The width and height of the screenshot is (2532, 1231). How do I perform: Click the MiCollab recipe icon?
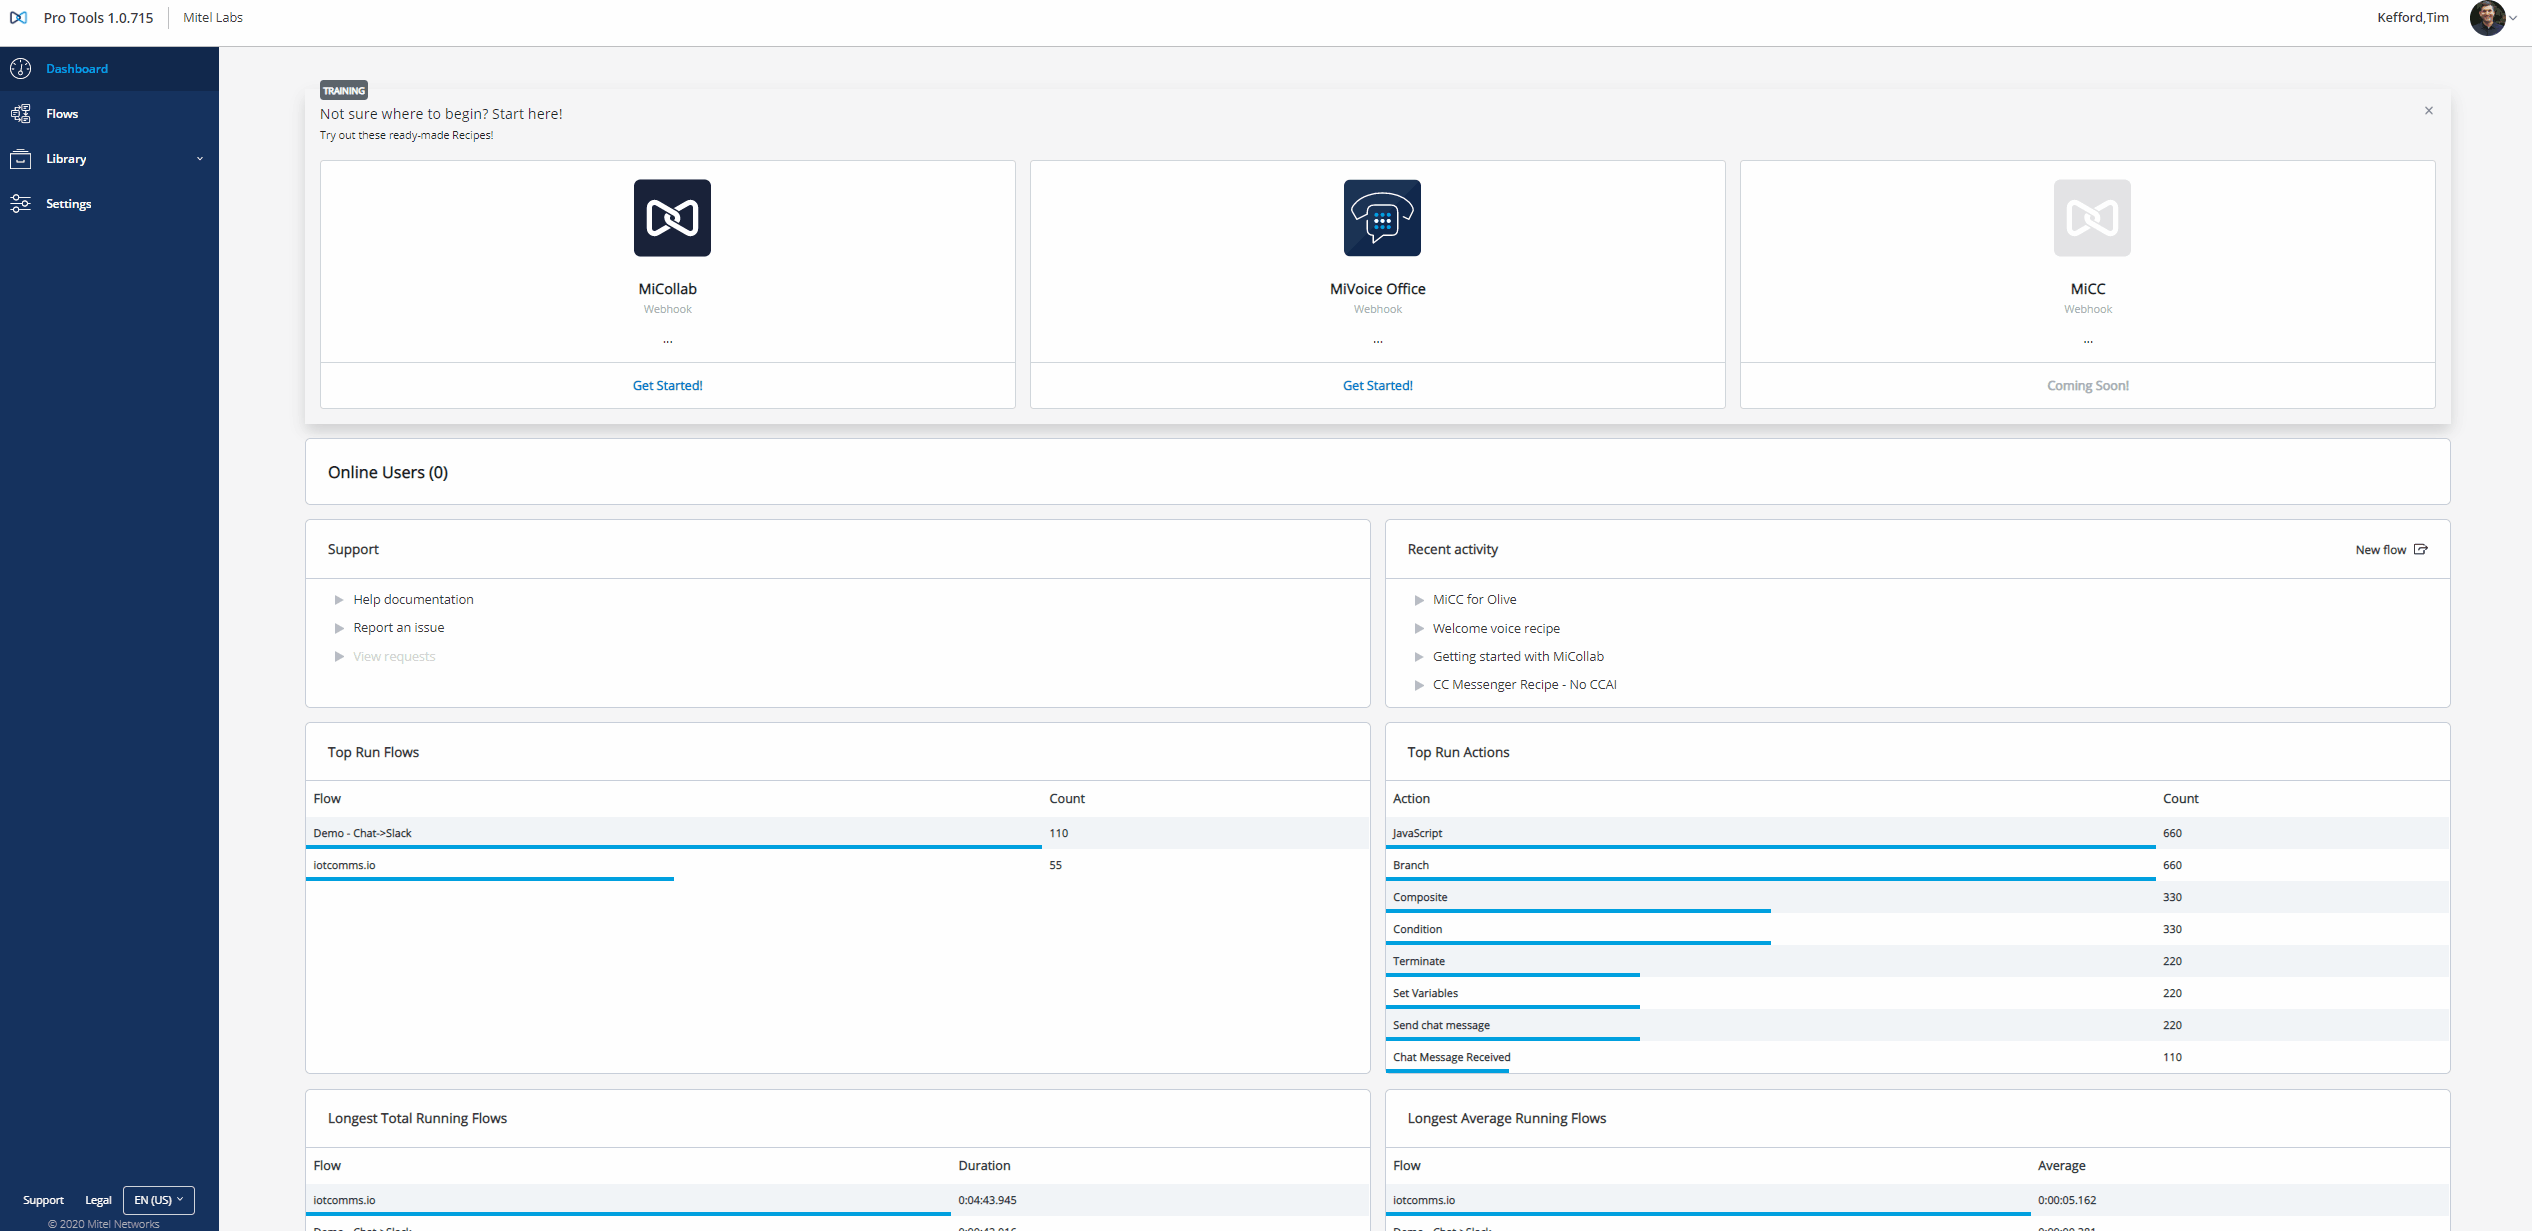[x=672, y=218]
